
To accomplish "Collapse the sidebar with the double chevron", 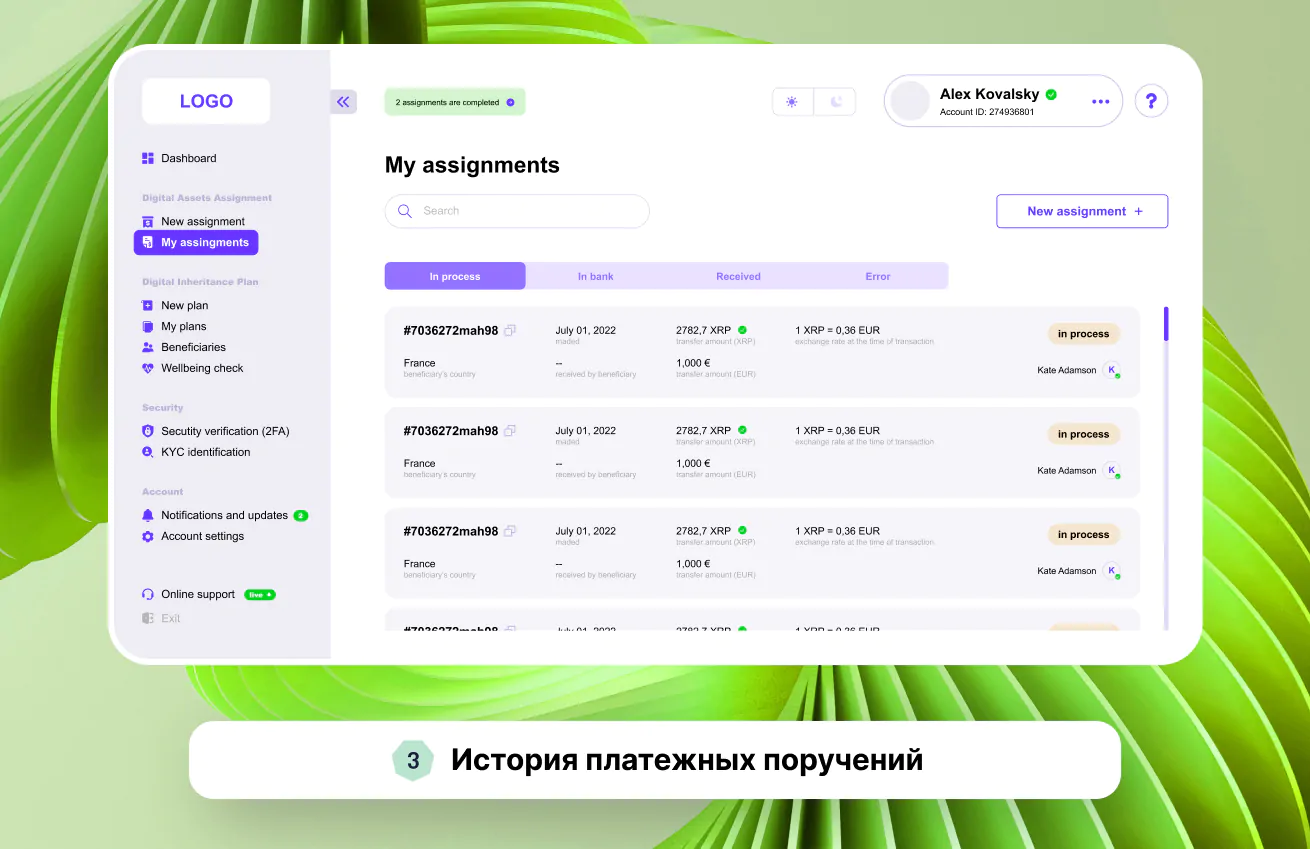I will click(x=343, y=101).
